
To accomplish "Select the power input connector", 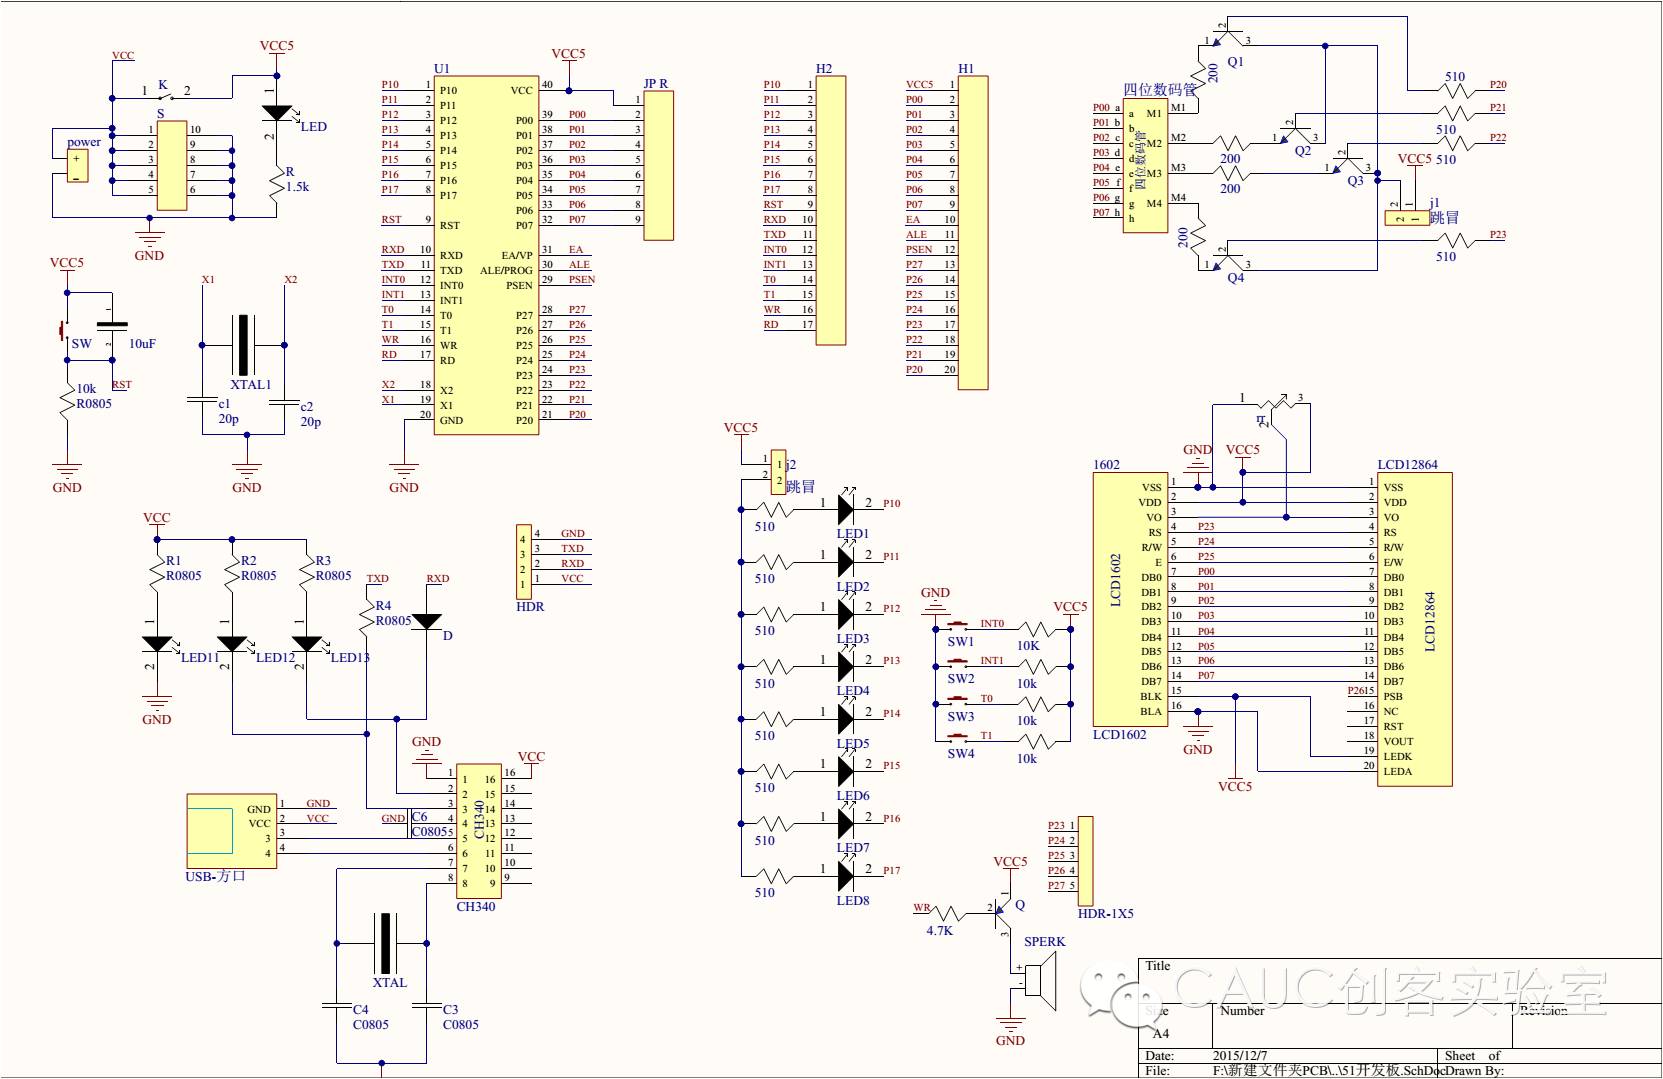I will pos(77,166).
